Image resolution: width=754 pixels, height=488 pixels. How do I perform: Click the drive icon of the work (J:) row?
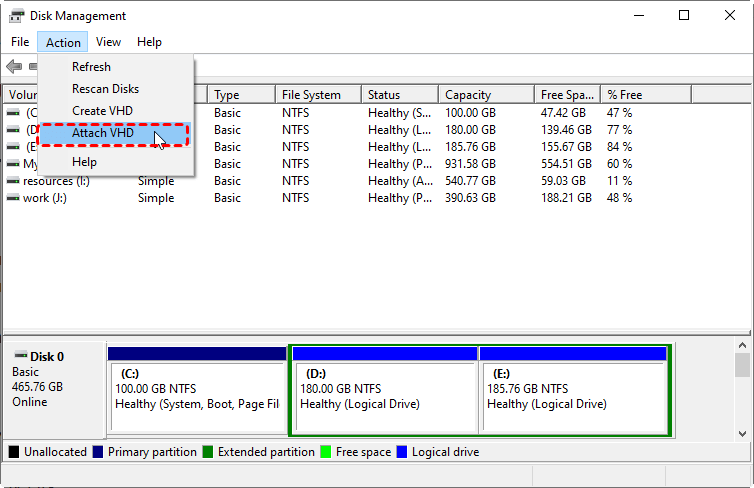point(13,198)
